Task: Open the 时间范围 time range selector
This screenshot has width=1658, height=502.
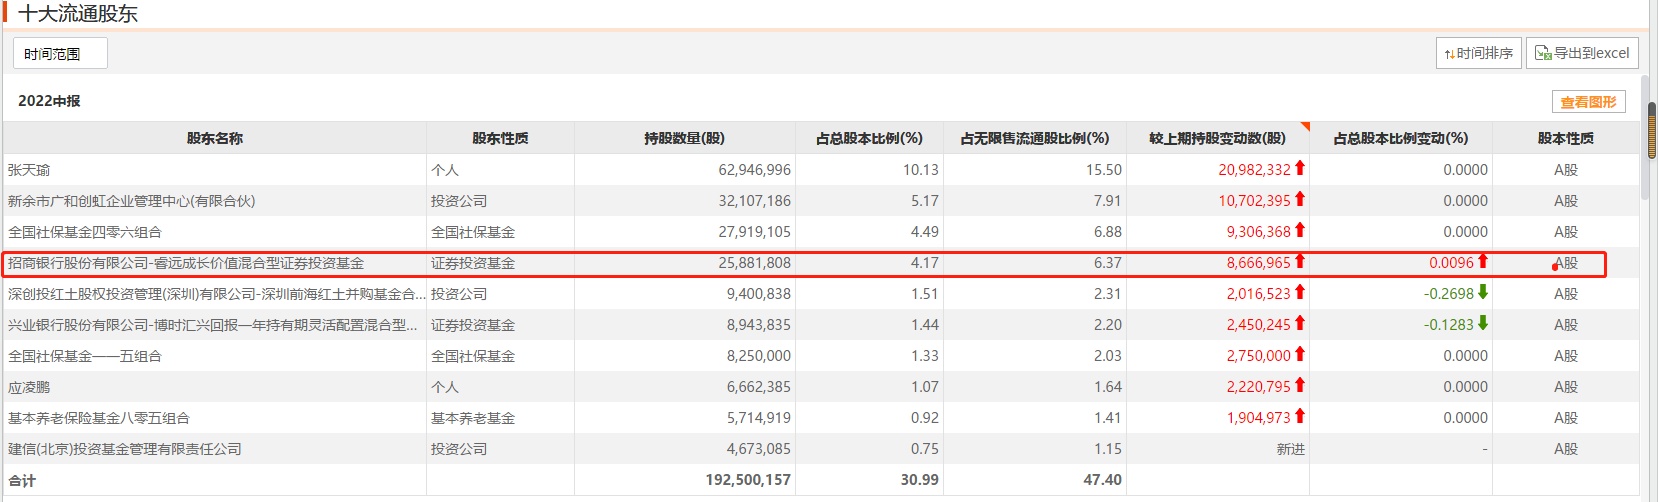Action: [x=60, y=54]
